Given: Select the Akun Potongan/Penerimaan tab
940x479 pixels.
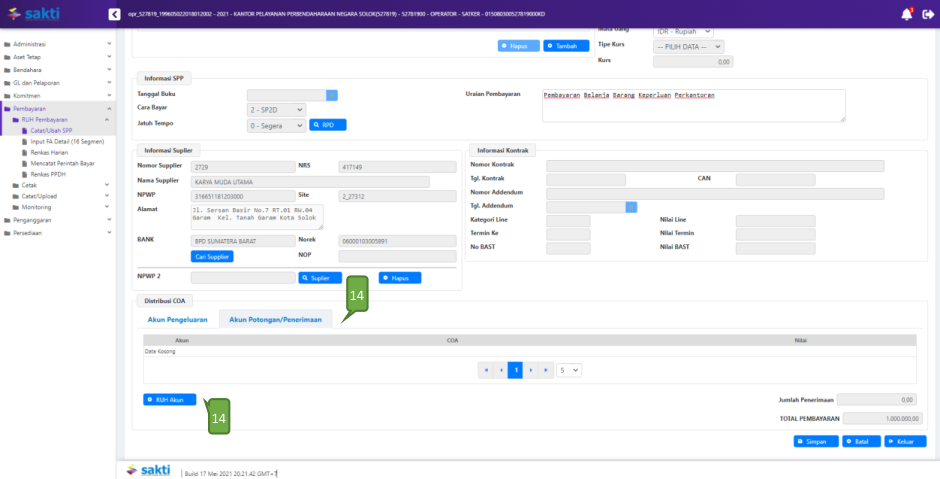Looking at the screenshot, I should click(x=275, y=319).
